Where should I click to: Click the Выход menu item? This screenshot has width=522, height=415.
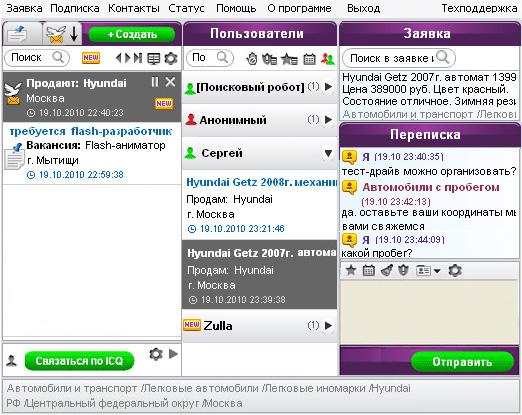coord(363,8)
